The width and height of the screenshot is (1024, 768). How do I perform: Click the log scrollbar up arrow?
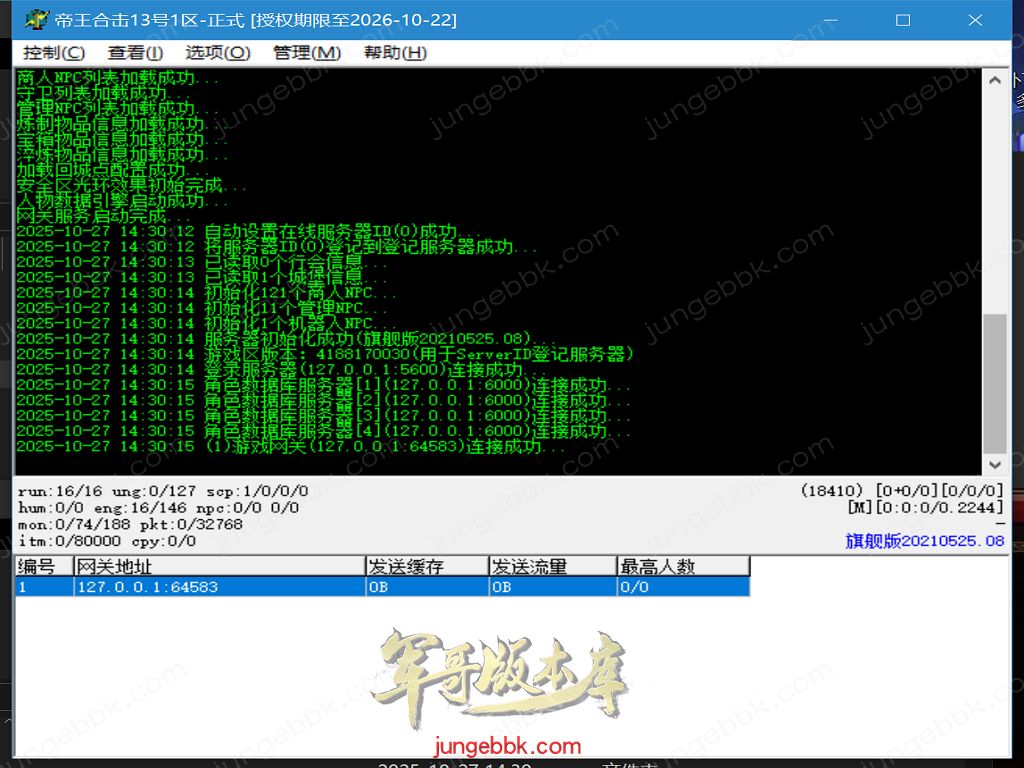[995, 81]
